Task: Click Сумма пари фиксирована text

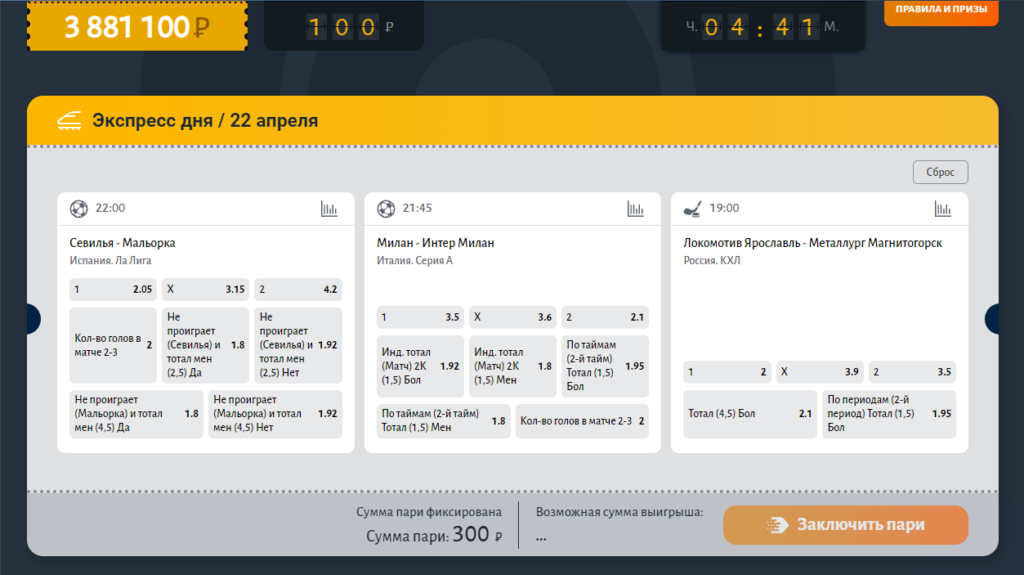Action: (x=428, y=512)
